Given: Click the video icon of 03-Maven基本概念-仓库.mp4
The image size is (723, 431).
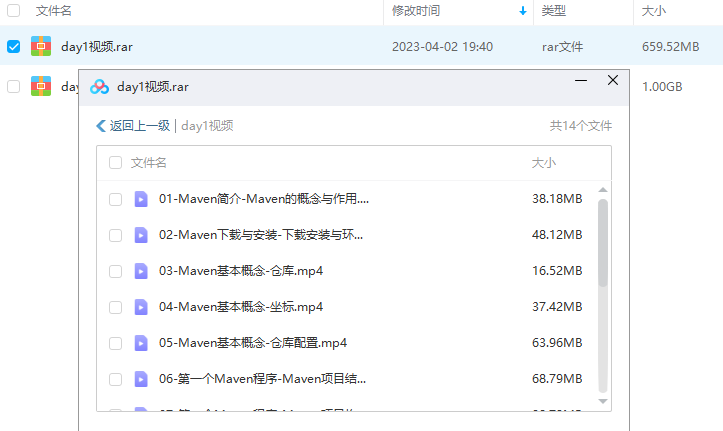Looking at the screenshot, I should tap(141, 271).
